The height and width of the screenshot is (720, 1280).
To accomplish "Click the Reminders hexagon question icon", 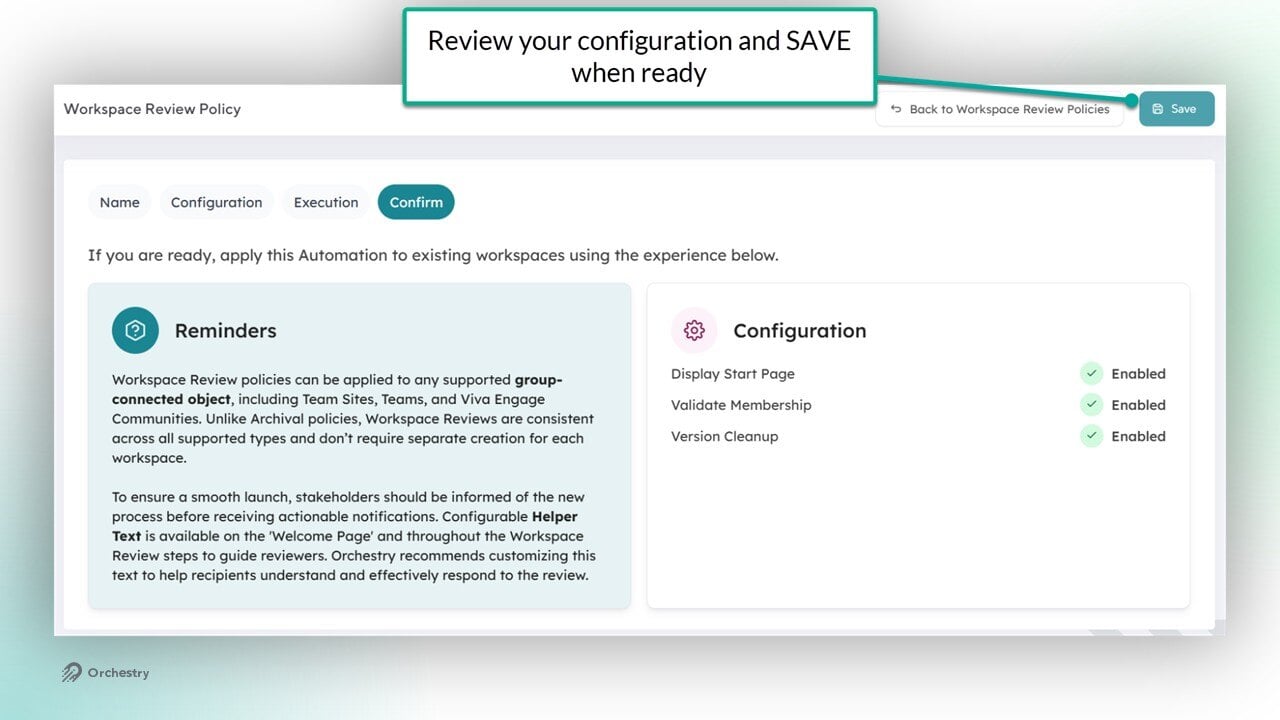I will point(135,330).
